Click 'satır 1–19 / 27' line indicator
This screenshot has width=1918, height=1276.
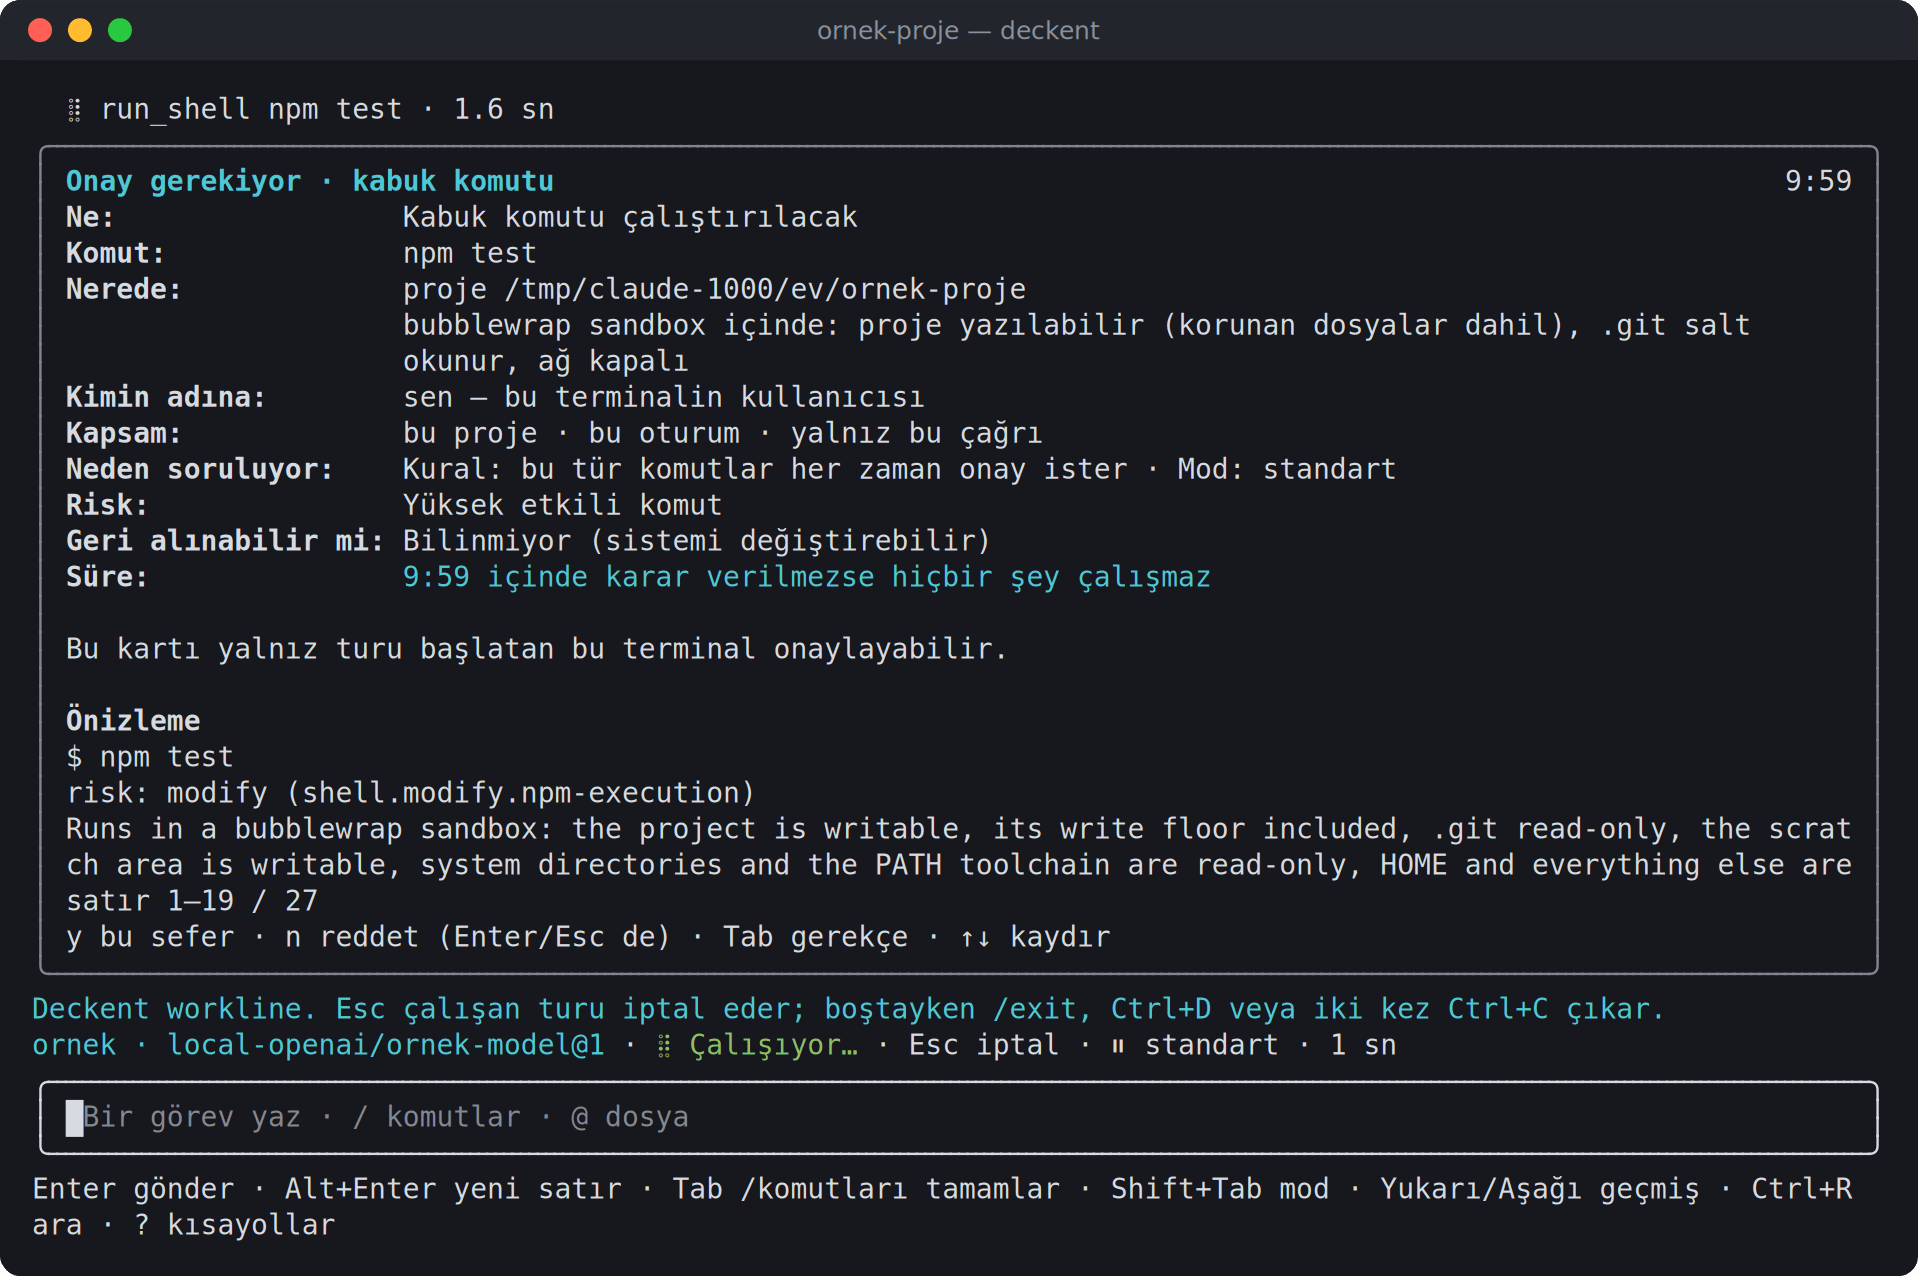point(192,901)
